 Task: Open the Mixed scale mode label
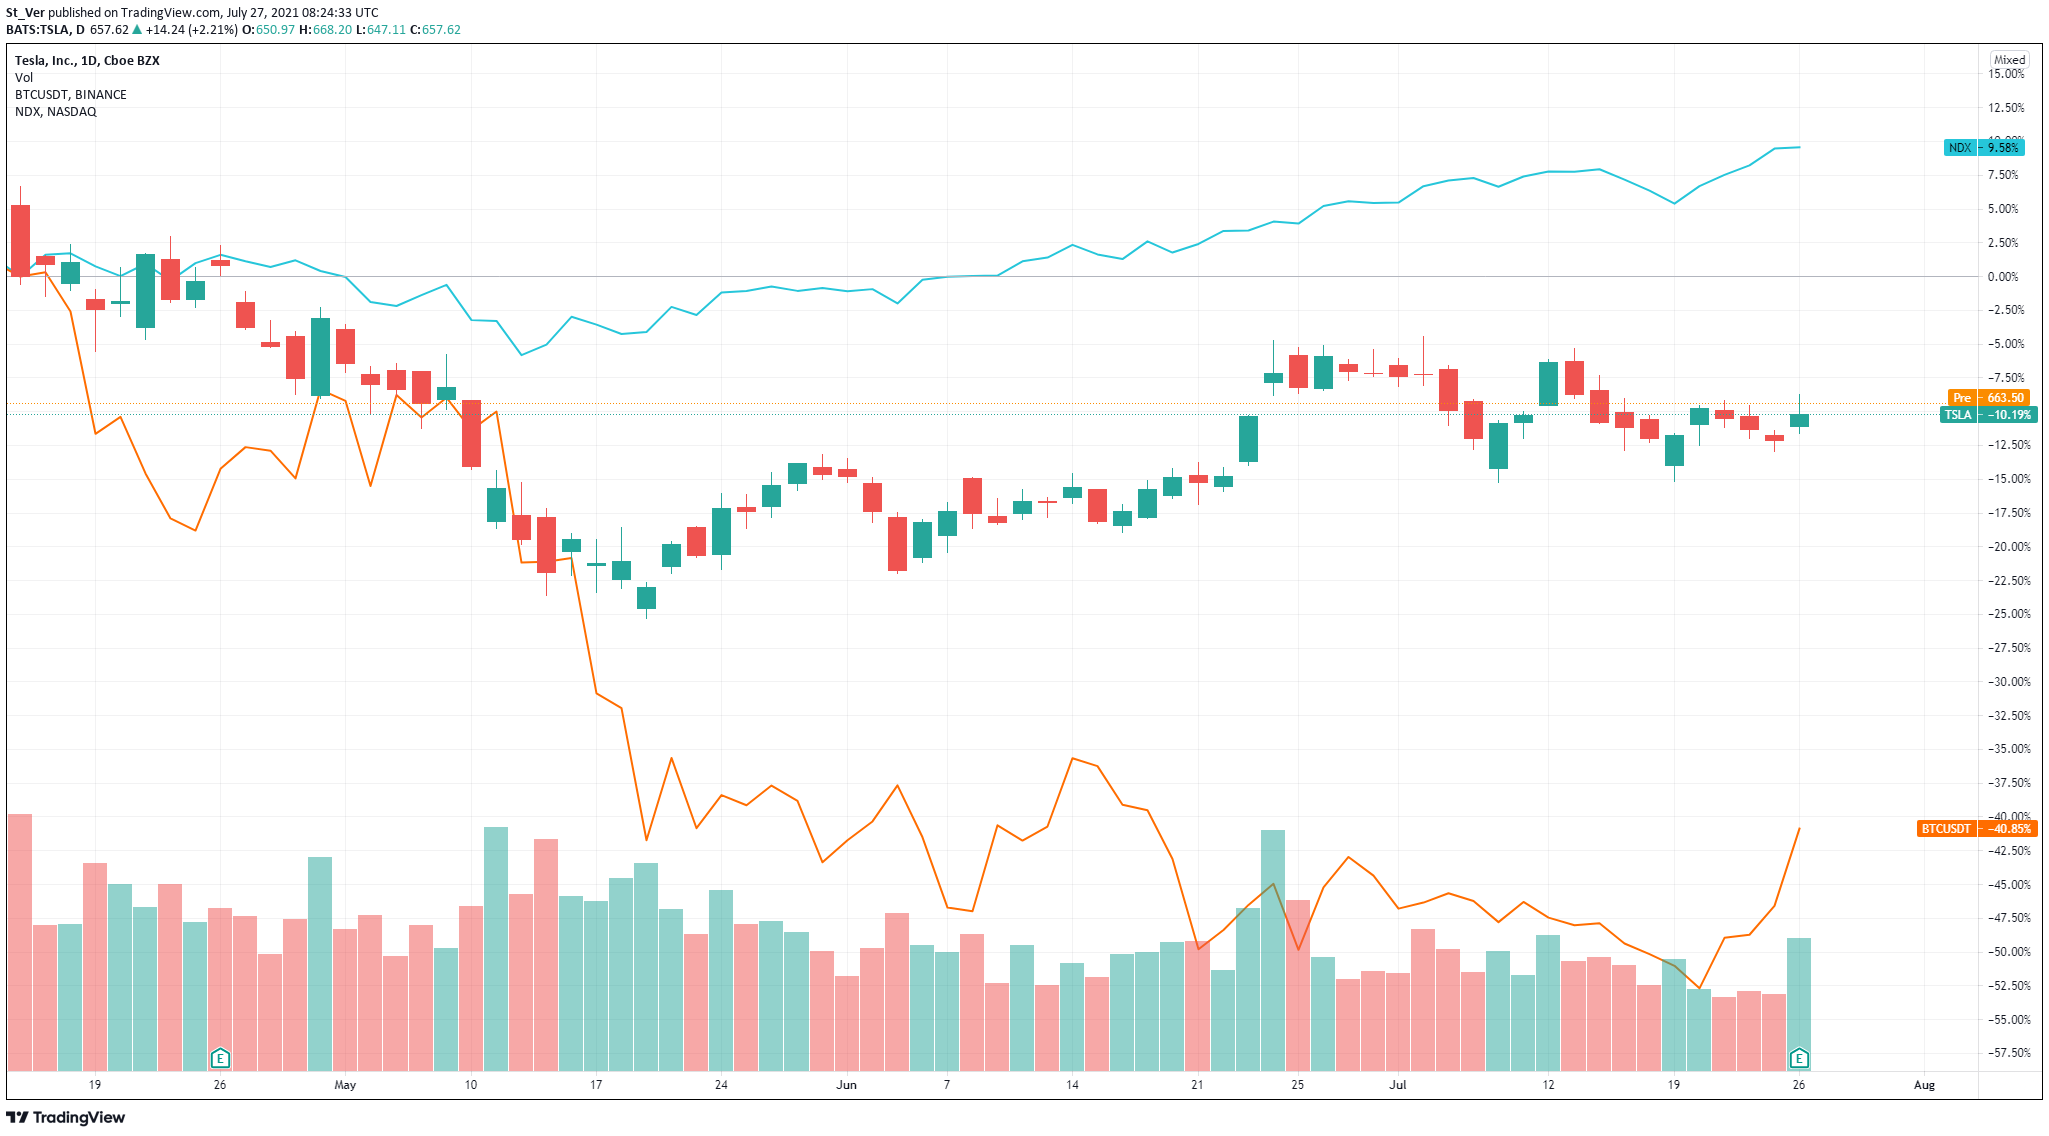2009,60
